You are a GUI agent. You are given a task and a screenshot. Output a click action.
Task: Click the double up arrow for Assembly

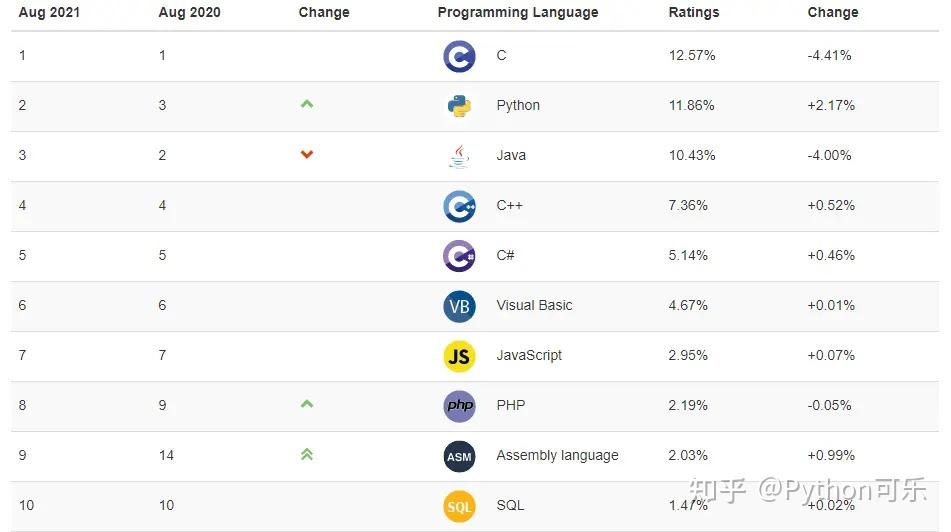[x=307, y=454]
